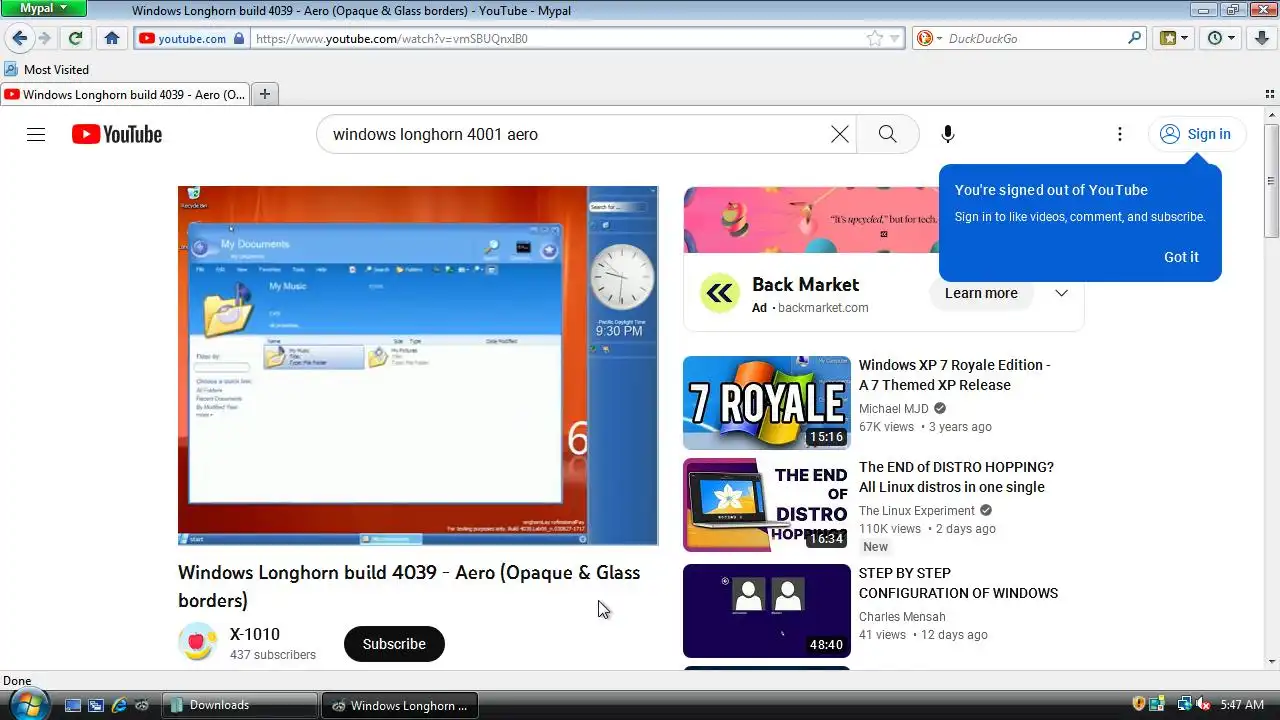This screenshot has width=1280, height=720.
Task: Open the bookmarks menu toolbar button
Action: (x=1174, y=38)
